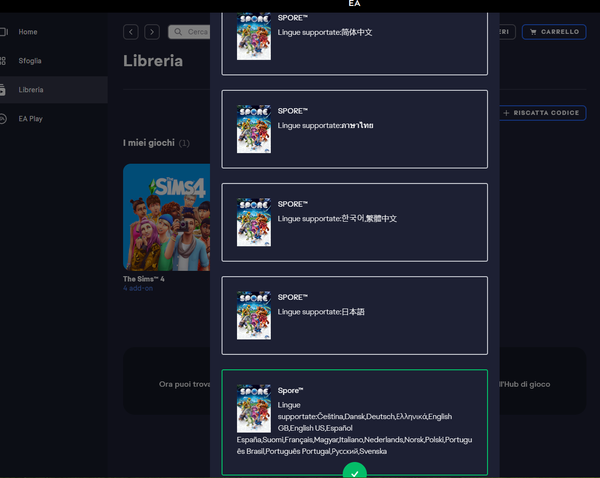The image size is (600, 478).
Task: Click Spore cover in the 简体中文 card
Action: (254, 36)
